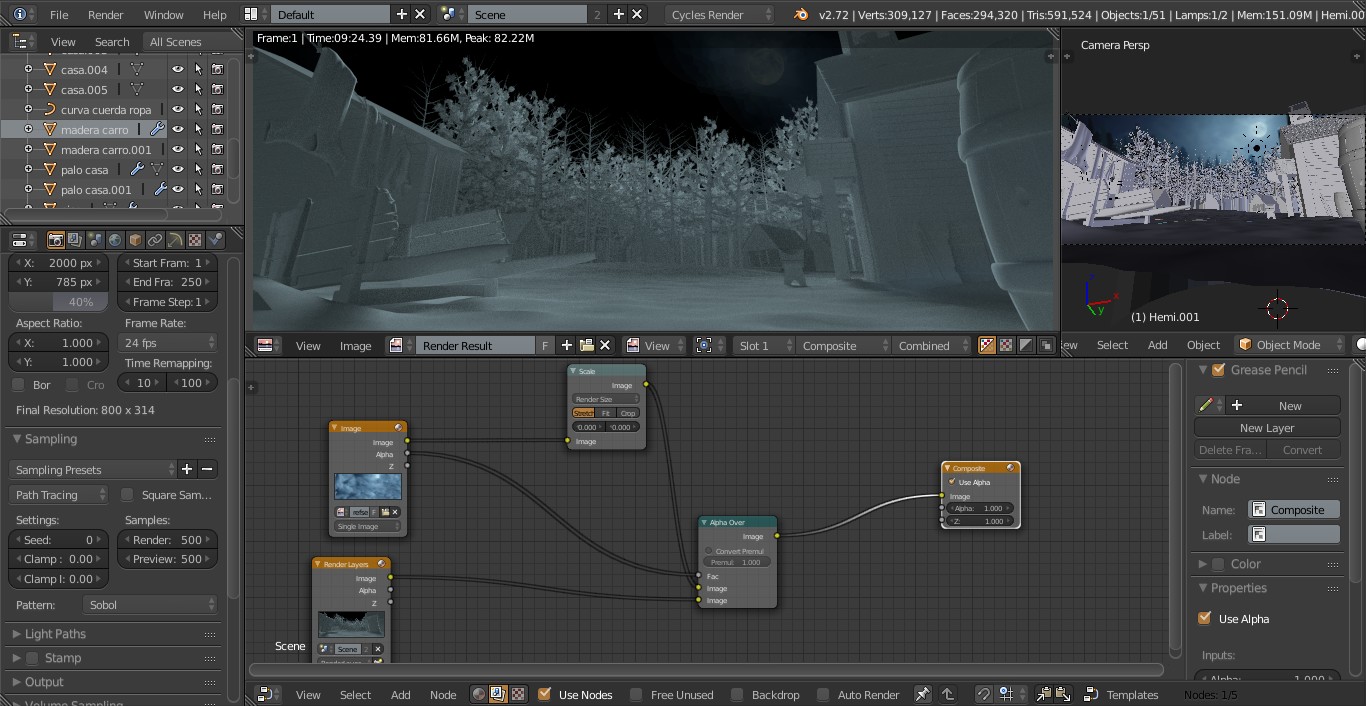Enable Auto Render checkbox
The width and height of the screenshot is (1366, 706).
(823, 694)
